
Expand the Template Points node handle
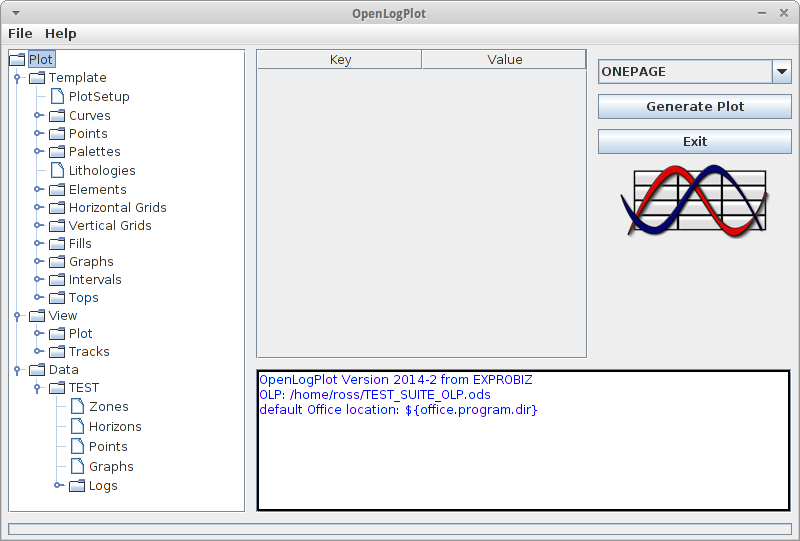click(x=37, y=133)
